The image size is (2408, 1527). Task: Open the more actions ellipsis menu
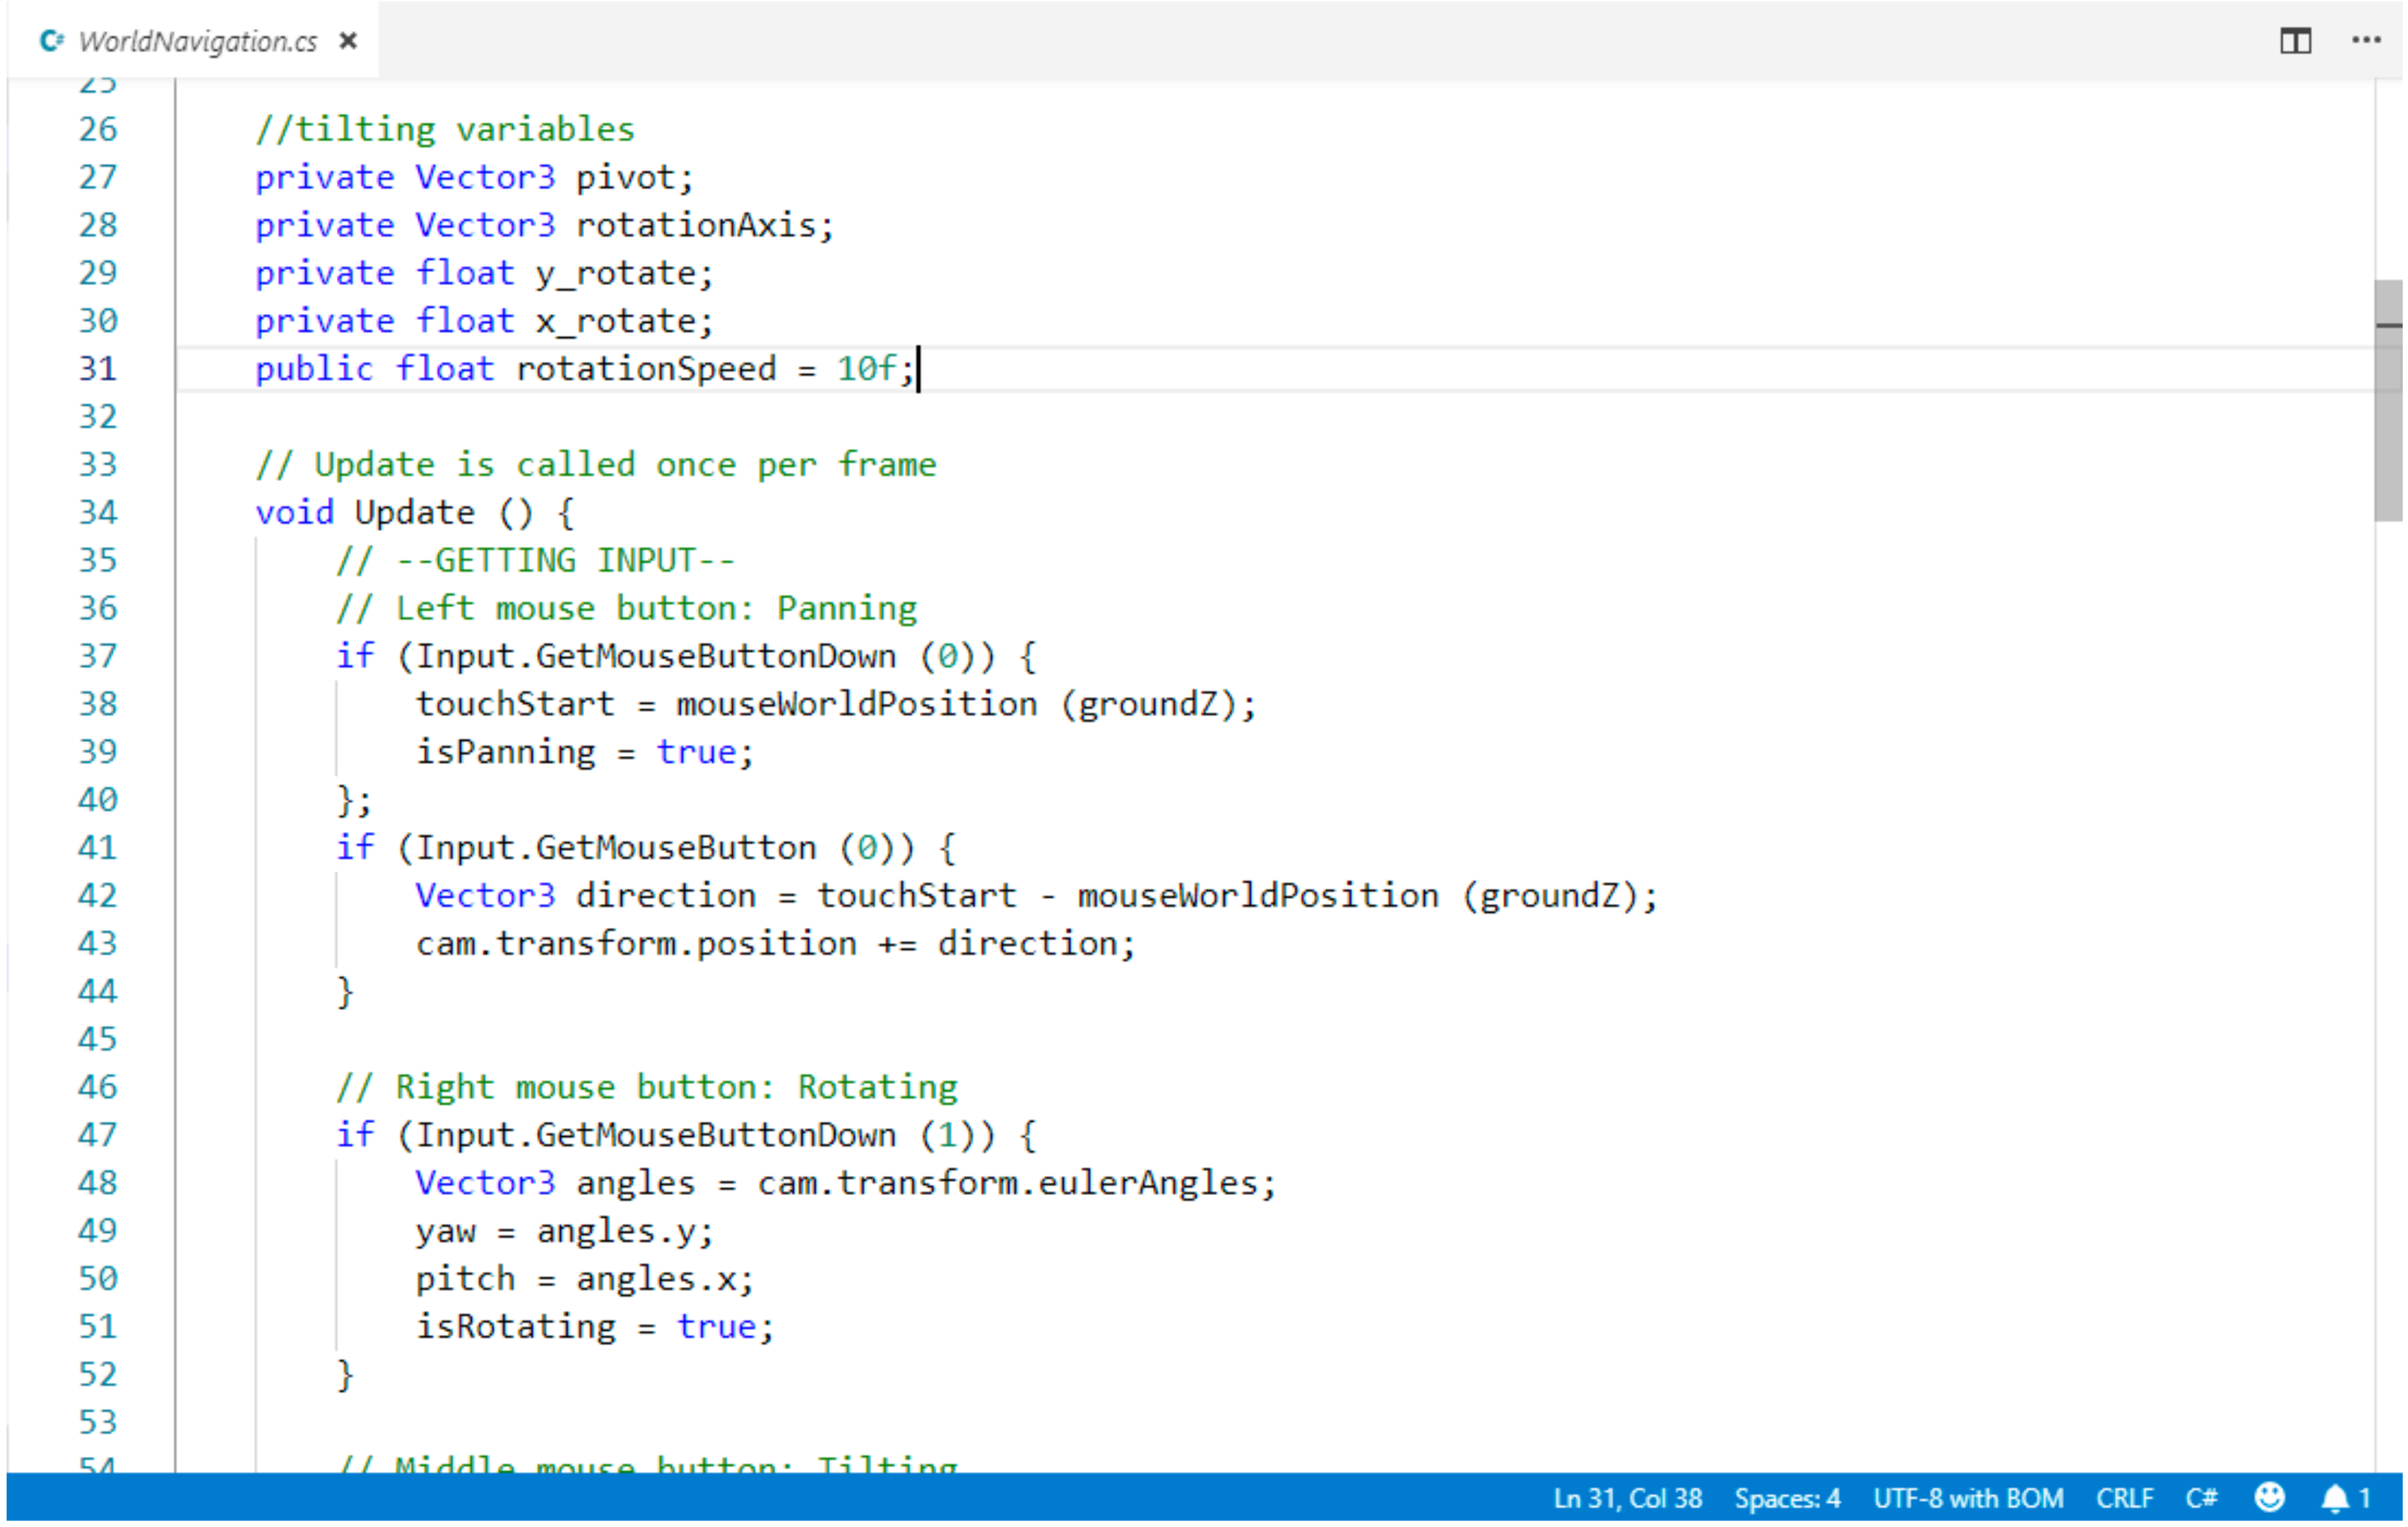click(2365, 40)
